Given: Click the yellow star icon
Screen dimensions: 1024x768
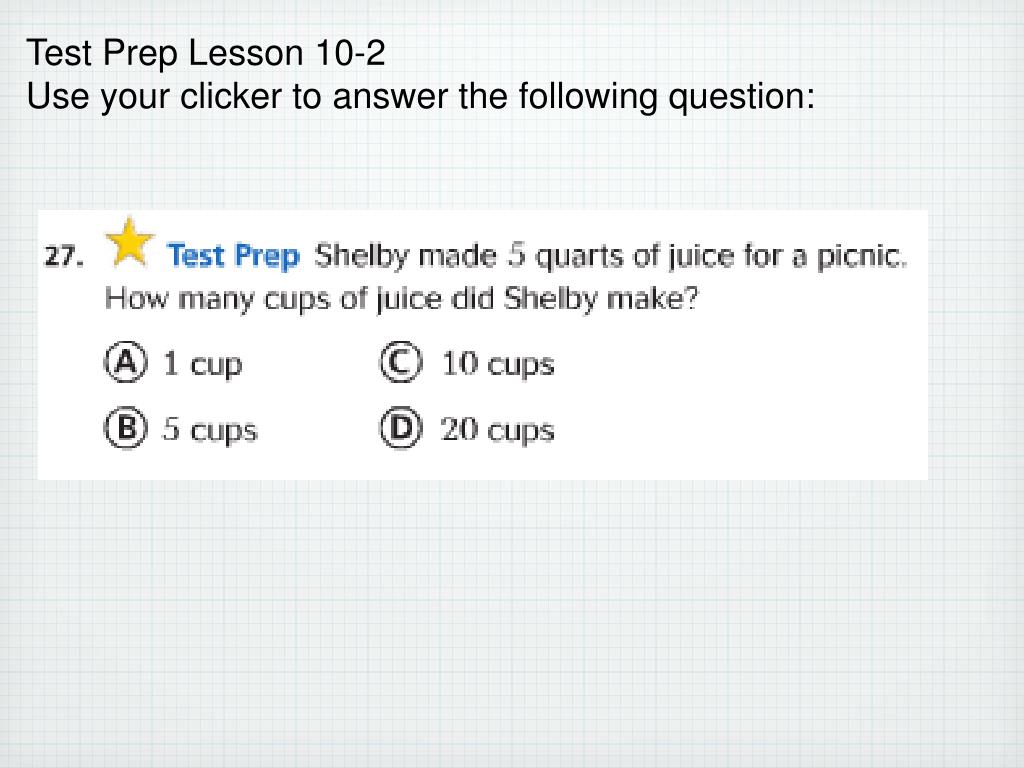Looking at the screenshot, I should click(x=130, y=242).
